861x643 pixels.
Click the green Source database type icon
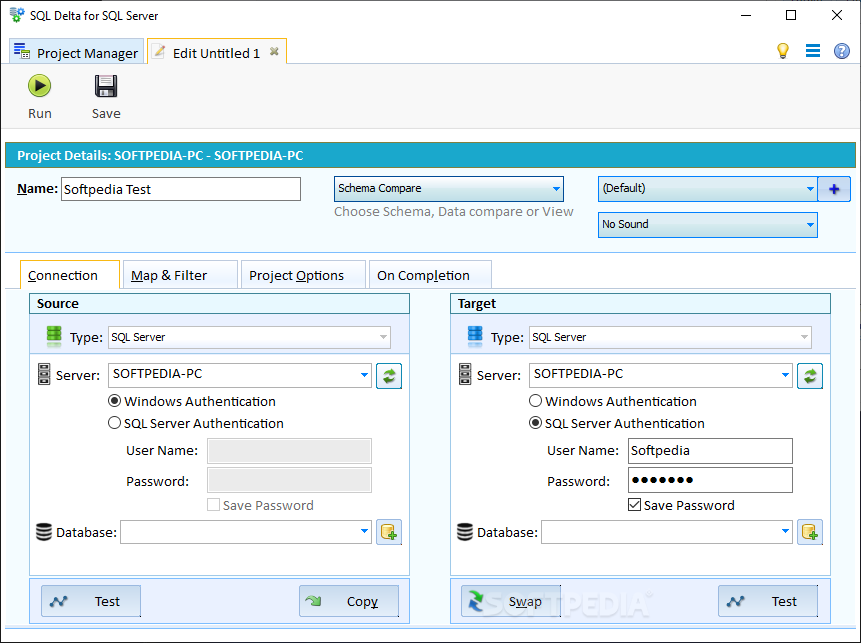tap(54, 337)
